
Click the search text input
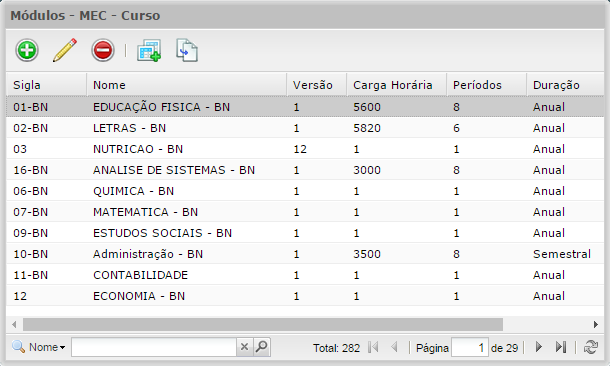pos(154,347)
